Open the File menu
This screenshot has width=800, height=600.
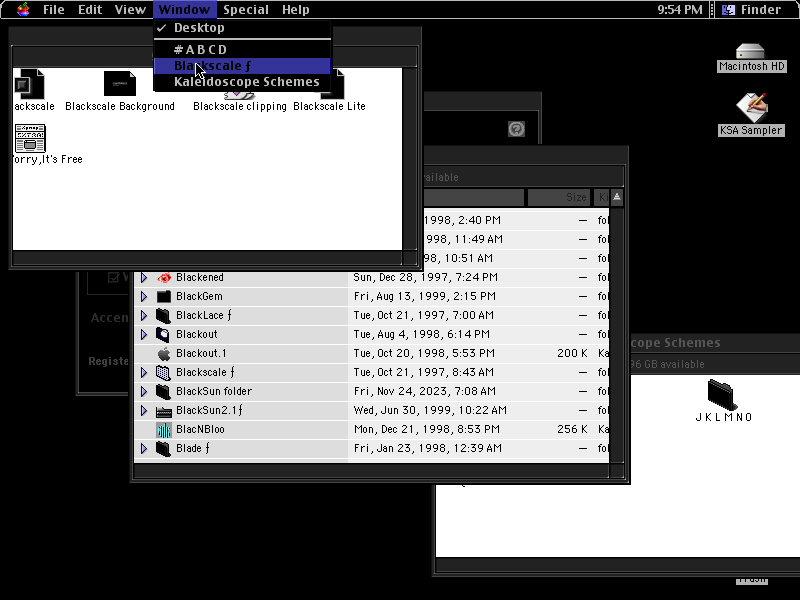point(54,10)
